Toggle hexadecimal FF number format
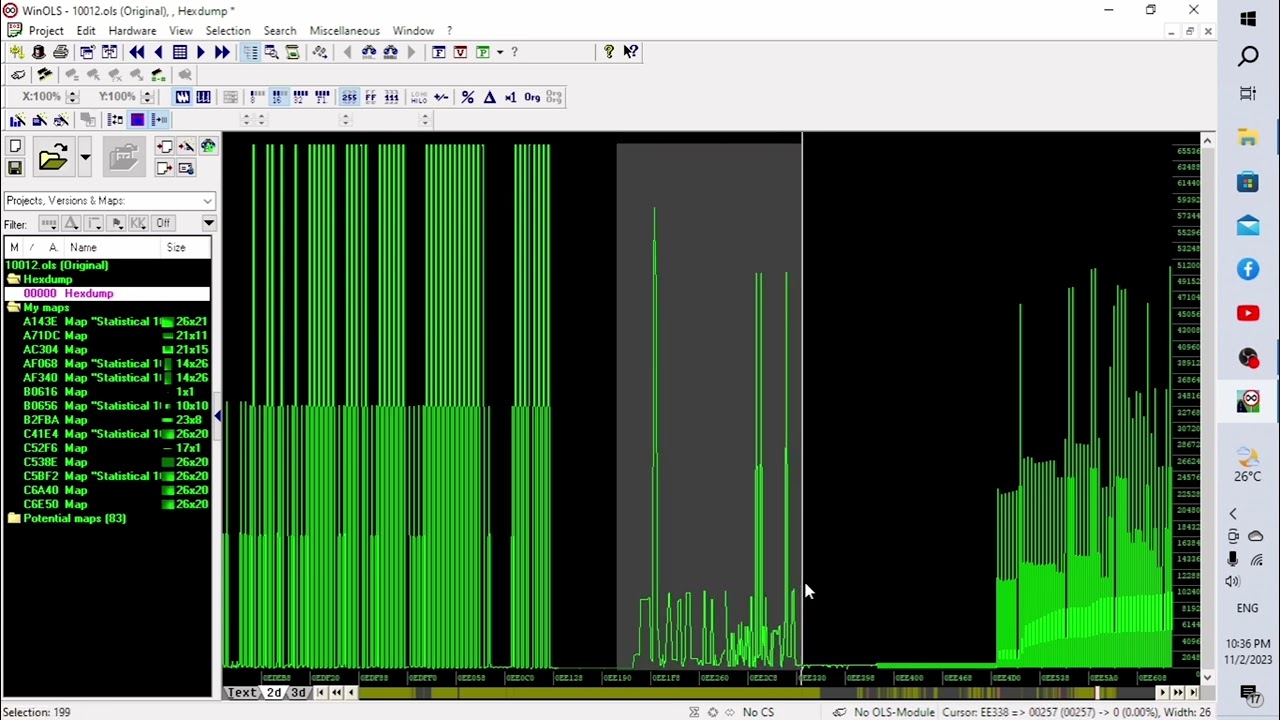 pyautogui.click(x=370, y=97)
